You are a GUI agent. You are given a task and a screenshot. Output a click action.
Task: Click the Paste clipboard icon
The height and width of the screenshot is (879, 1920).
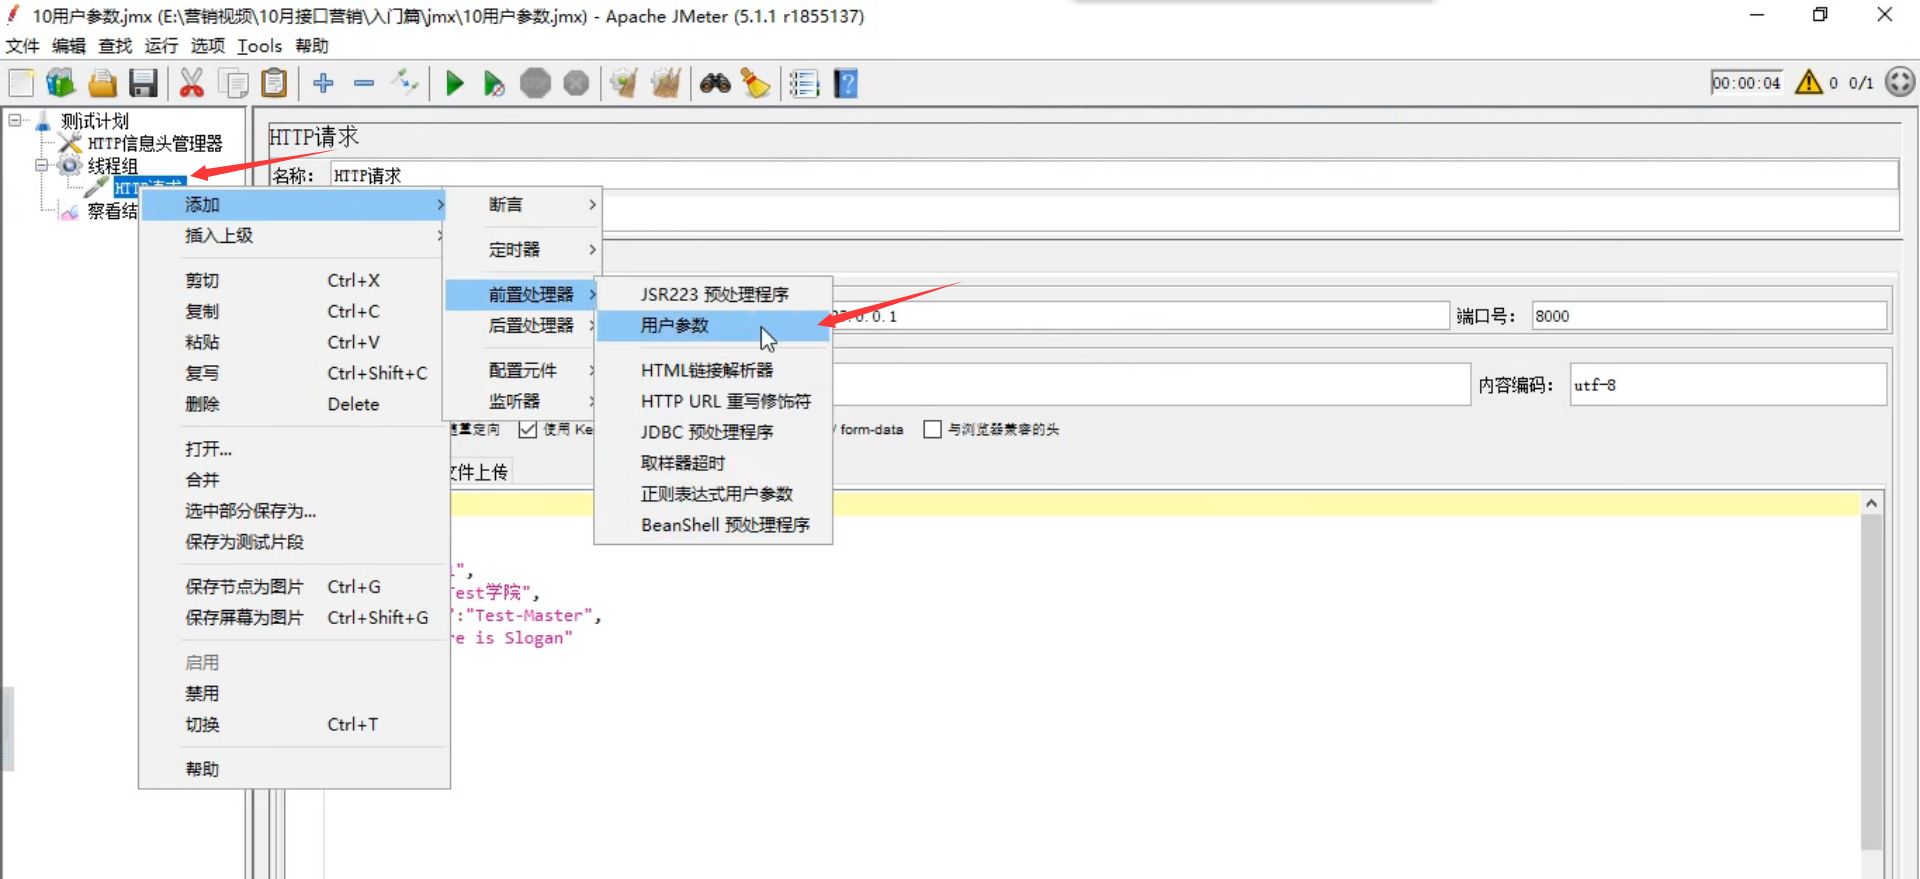tap(274, 83)
